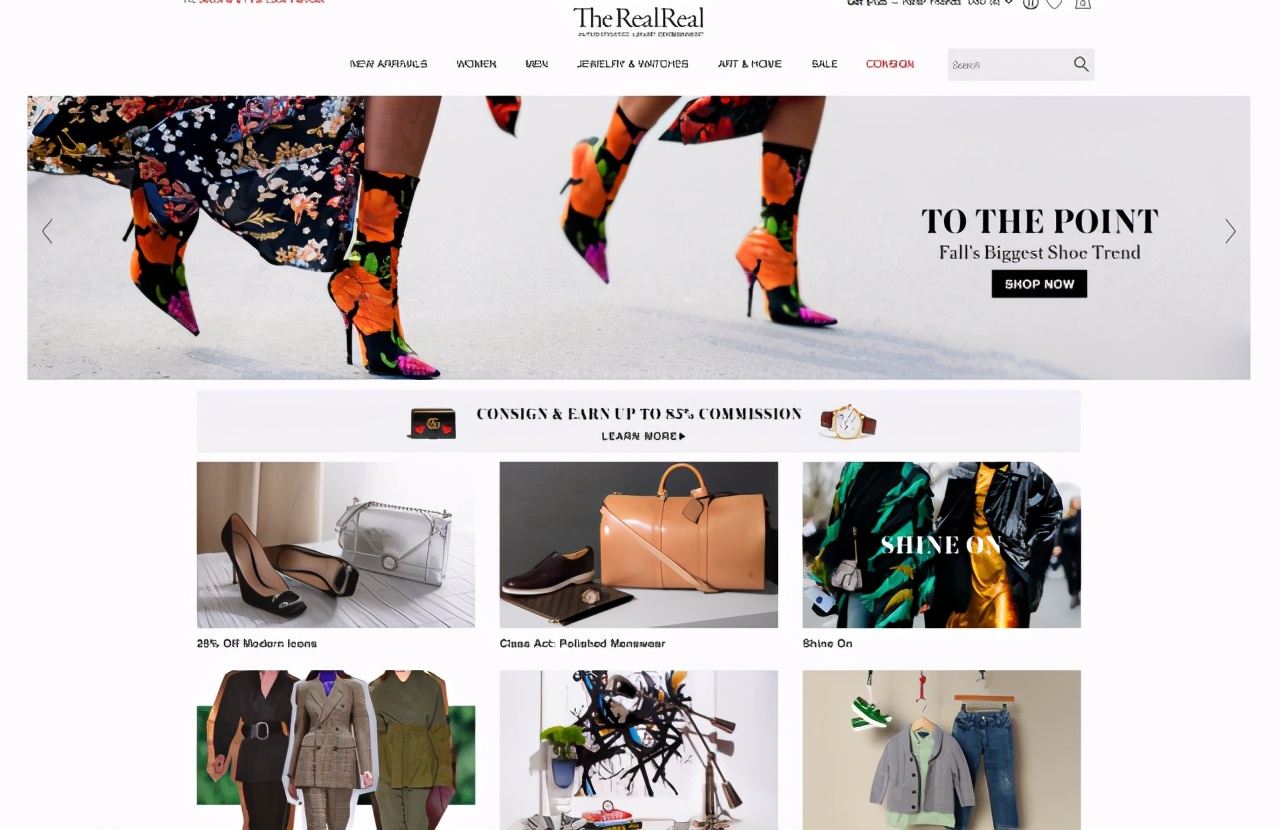The image size is (1280, 830).
Task: Open the New Arrivals menu
Action: [x=389, y=64]
